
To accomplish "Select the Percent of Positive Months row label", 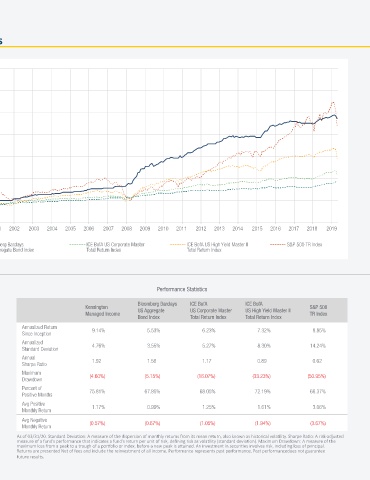I will pyautogui.click(x=37, y=391).
